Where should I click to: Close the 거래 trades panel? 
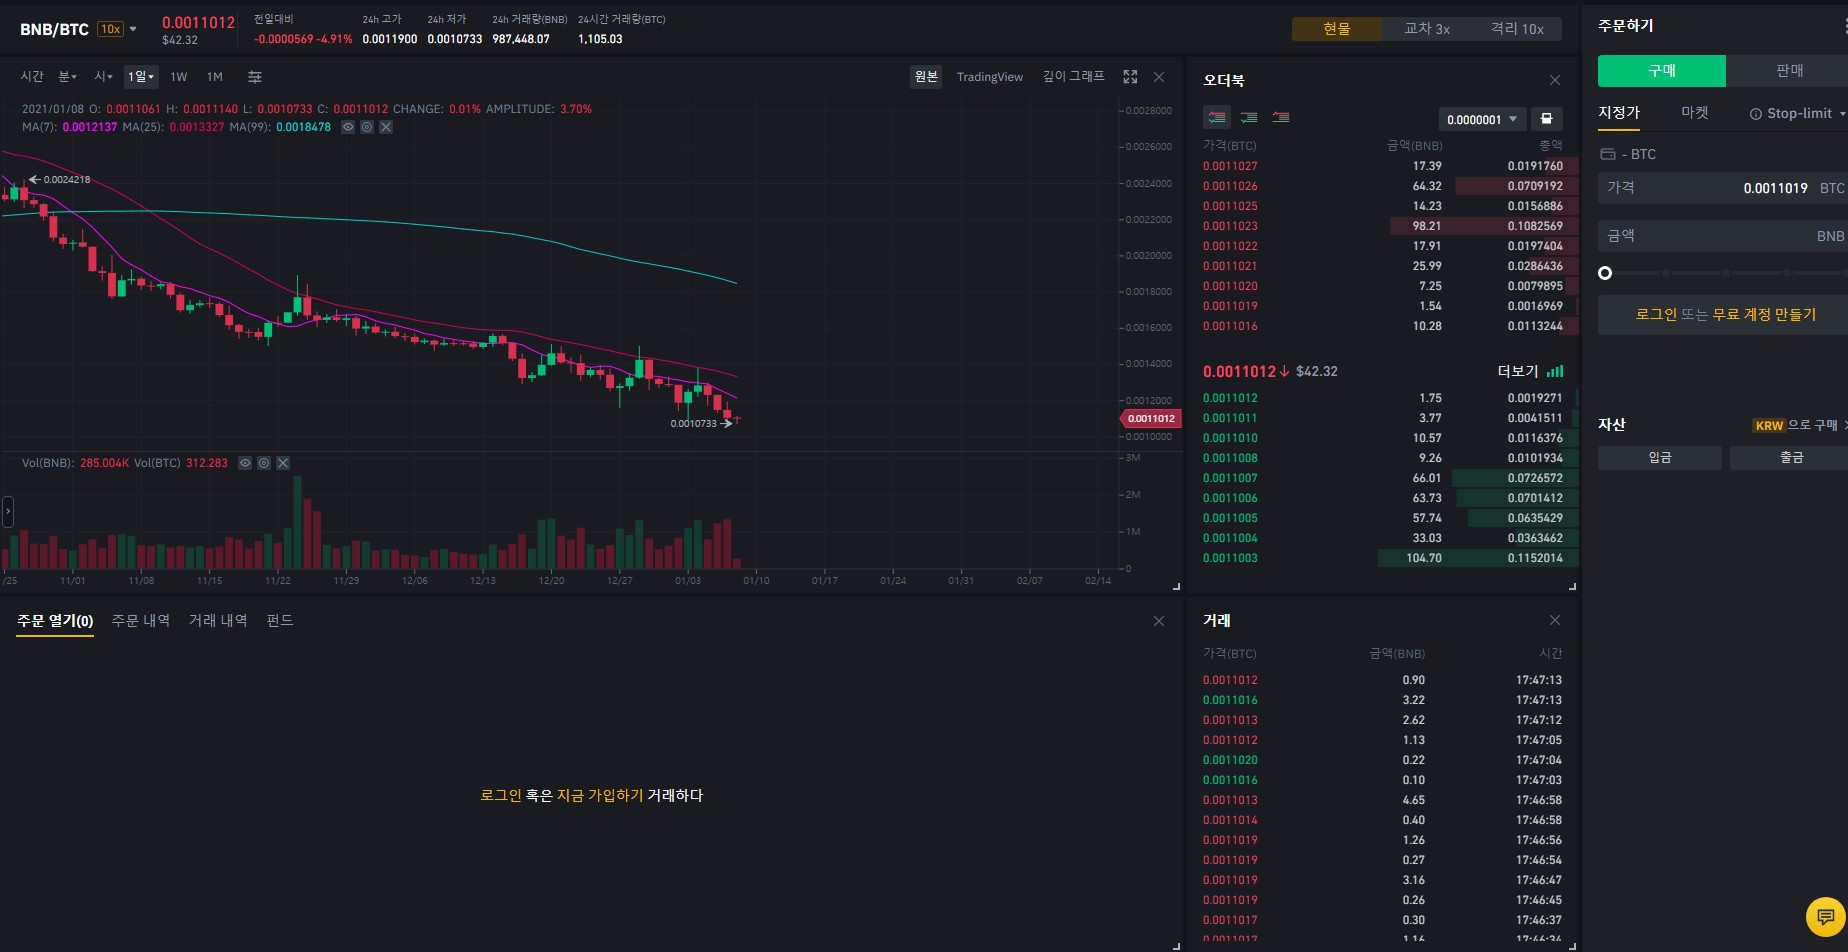point(1555,621)
